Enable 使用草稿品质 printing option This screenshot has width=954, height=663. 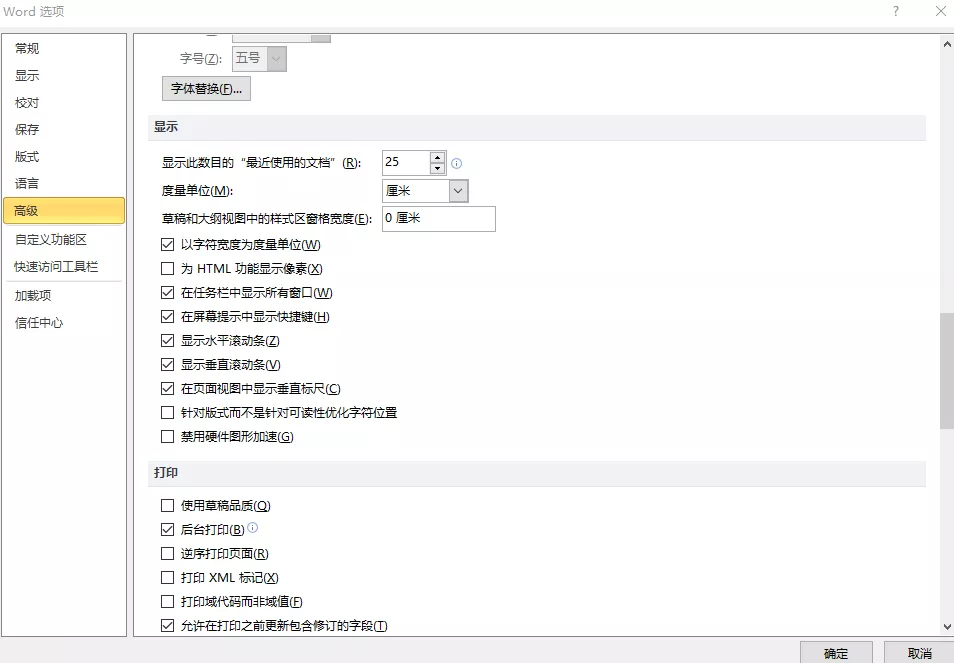pos(166,505)
